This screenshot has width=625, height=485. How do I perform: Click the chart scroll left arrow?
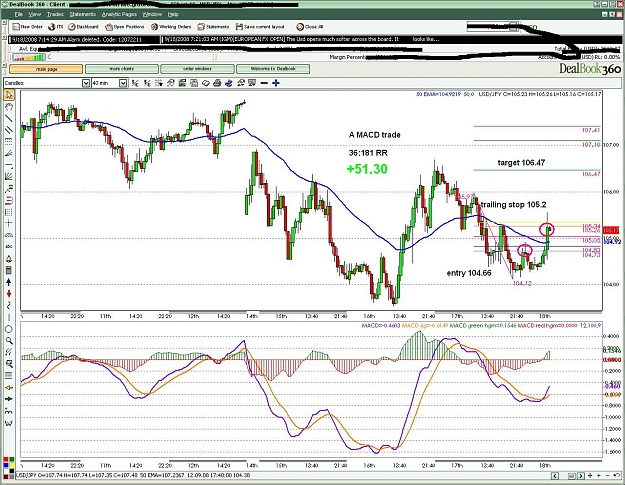pos(555,476)
